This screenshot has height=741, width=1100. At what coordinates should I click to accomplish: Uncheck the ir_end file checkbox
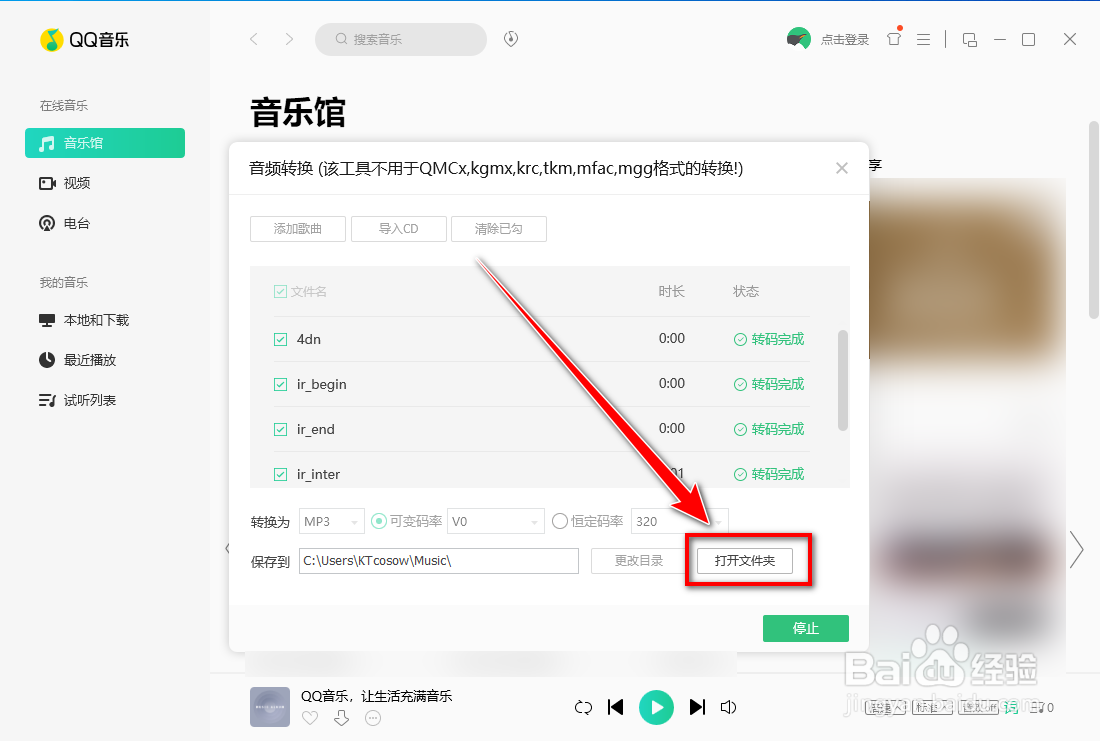coord(281,429)
